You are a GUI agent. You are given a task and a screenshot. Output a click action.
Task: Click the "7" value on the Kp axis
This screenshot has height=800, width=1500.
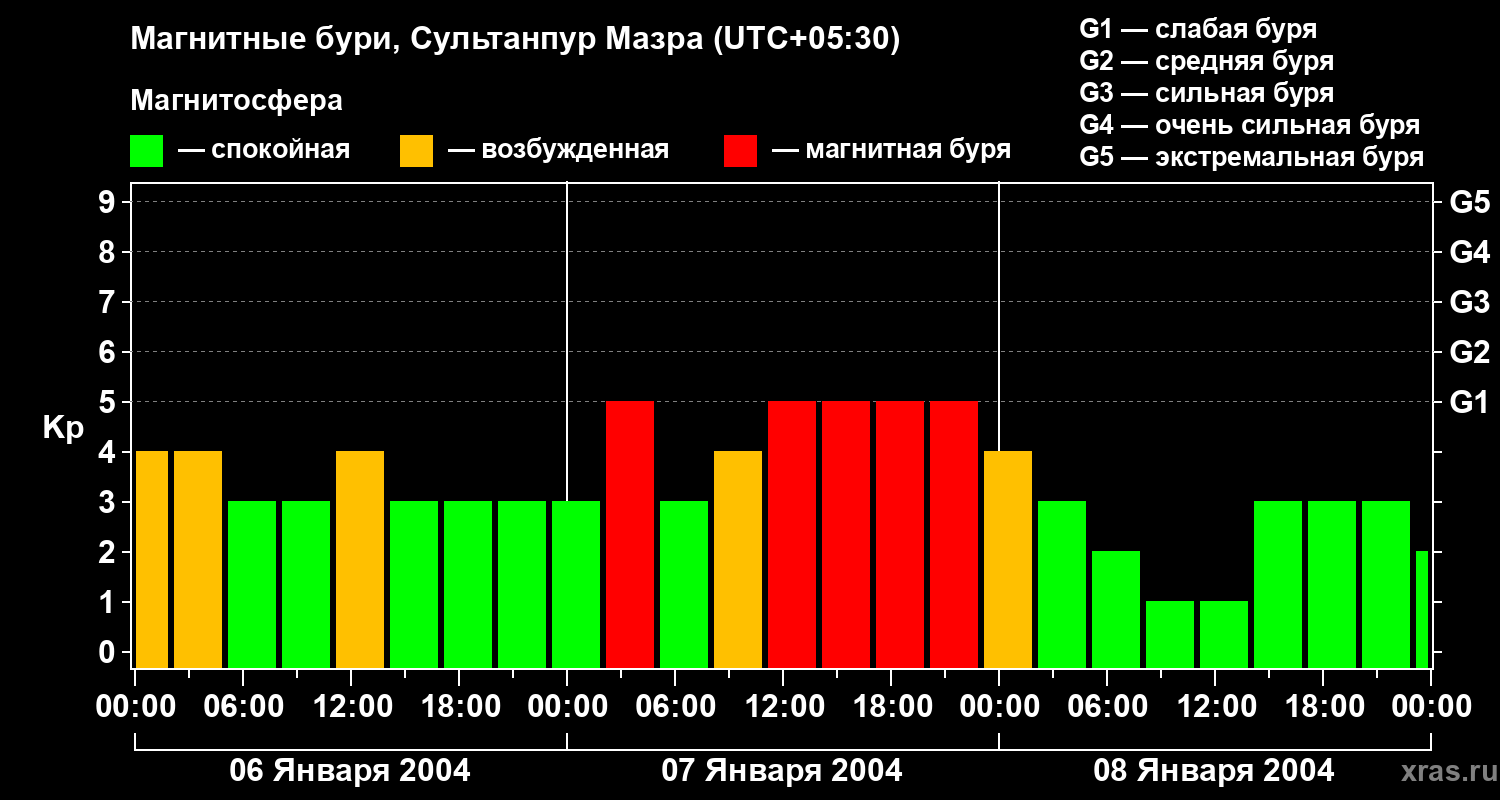coord(109,302)
